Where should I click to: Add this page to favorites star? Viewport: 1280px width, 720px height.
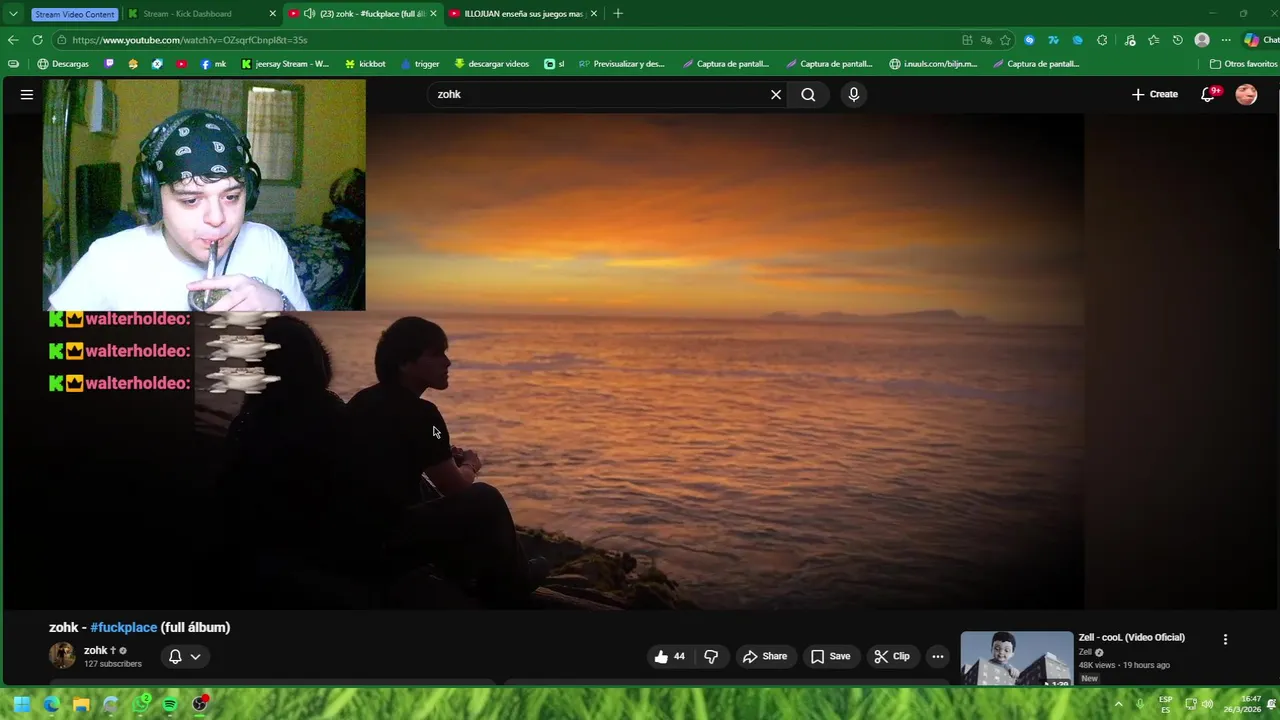[1005, 40]
